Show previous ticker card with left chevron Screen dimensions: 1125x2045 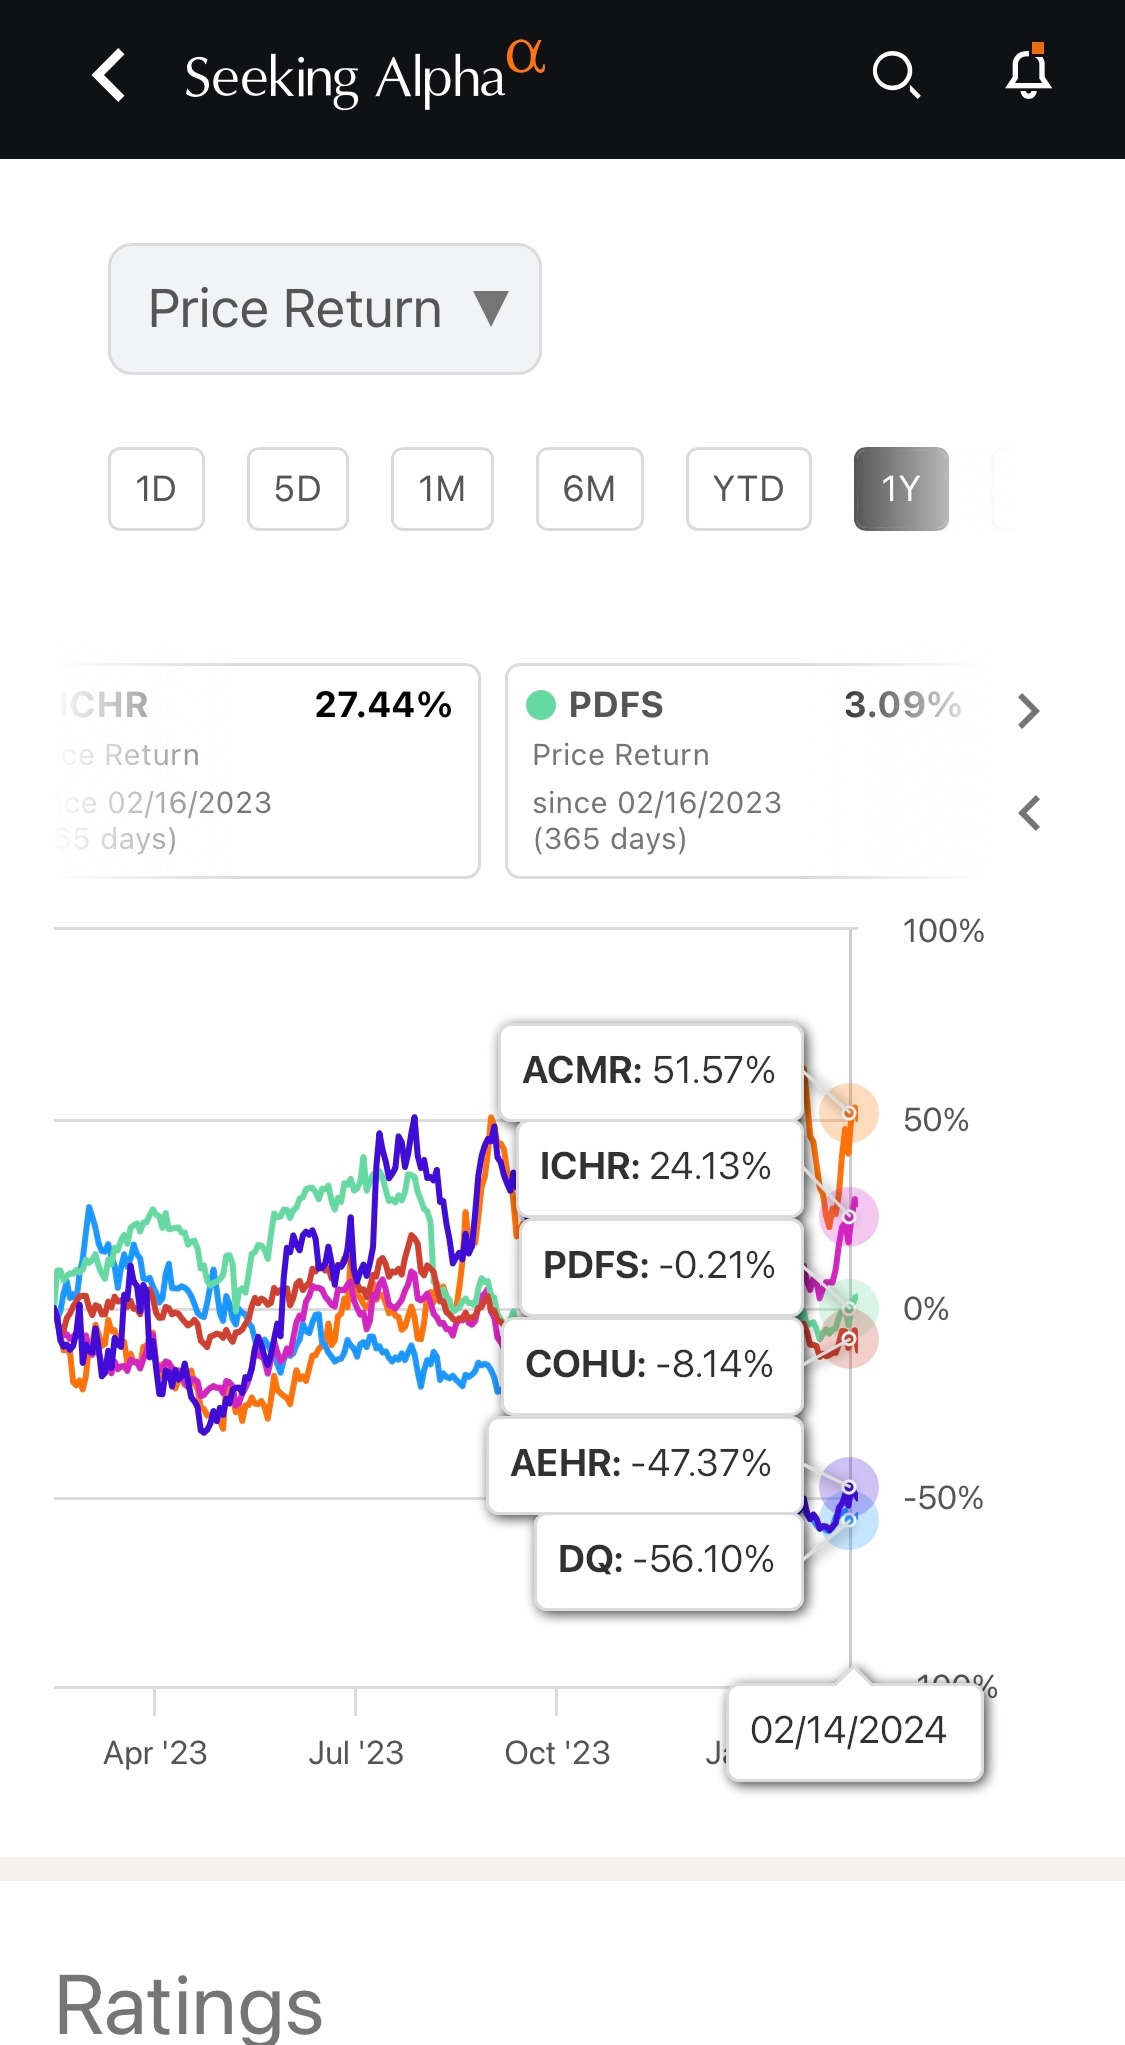coord(1028,813)
